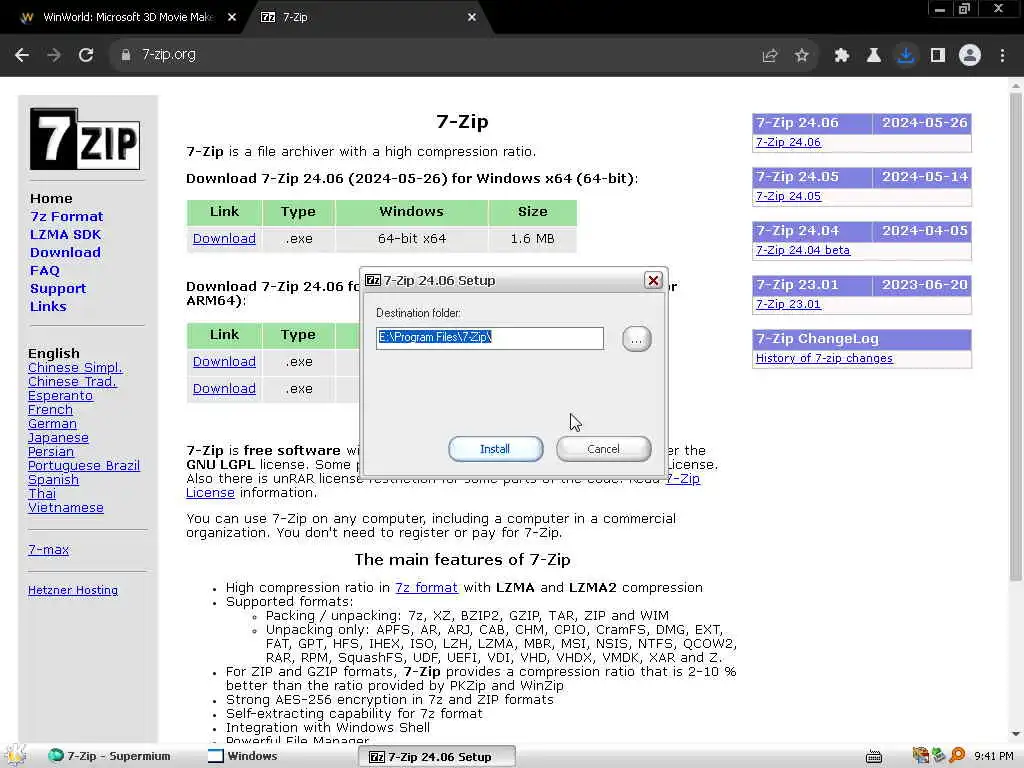
Task: Open LZMA SDK sidebar link
Action: coord(65,234)
